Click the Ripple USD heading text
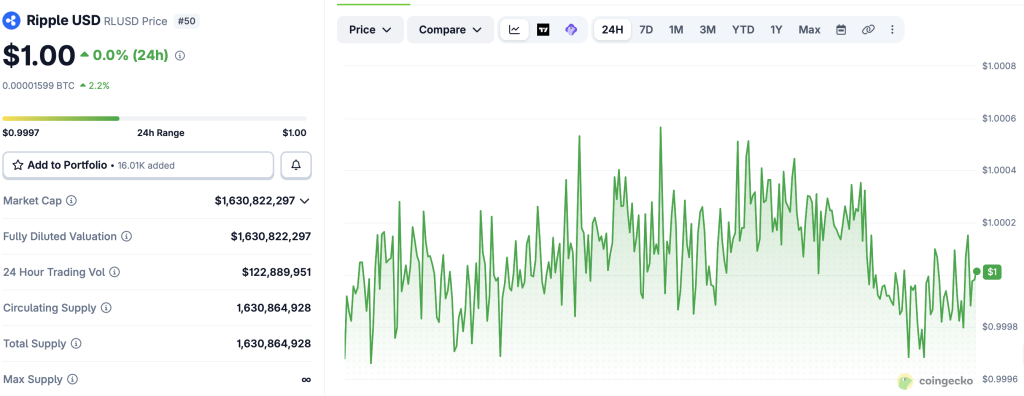The height and width of the screenshot is (396, 1024). pos(63,21)
